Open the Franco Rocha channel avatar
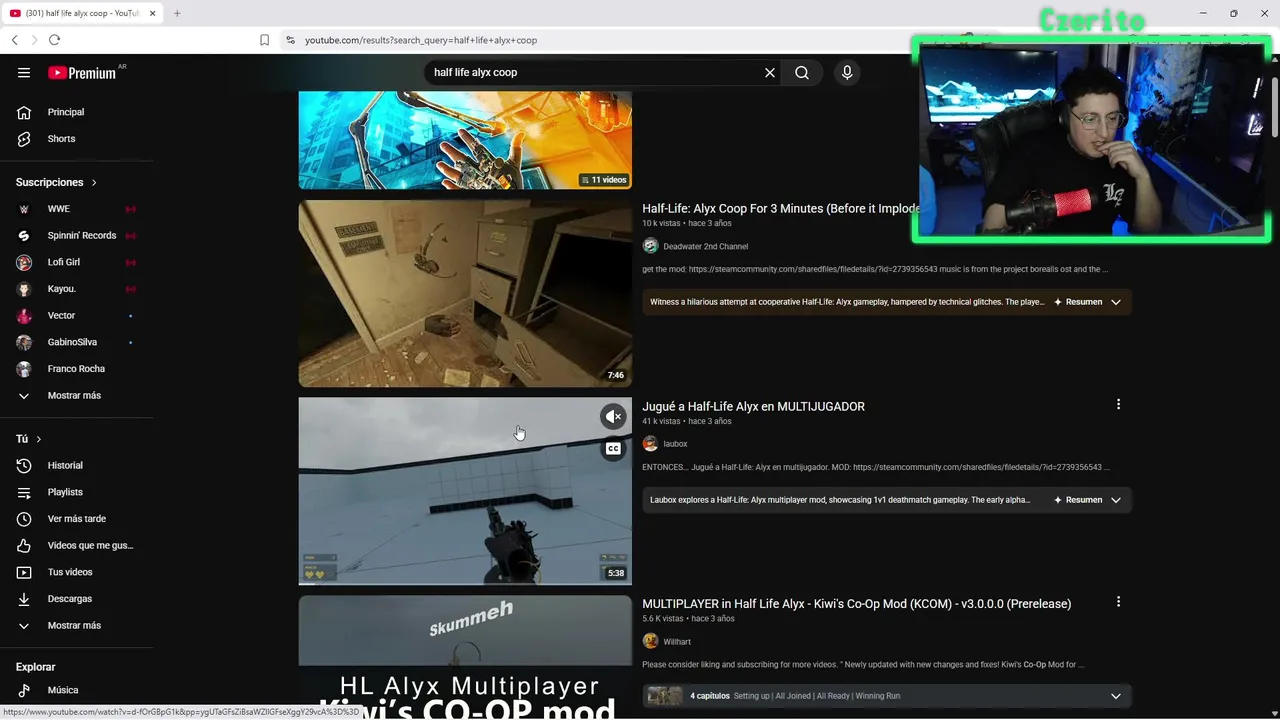The image size is (1280, 720). point(24,369)
